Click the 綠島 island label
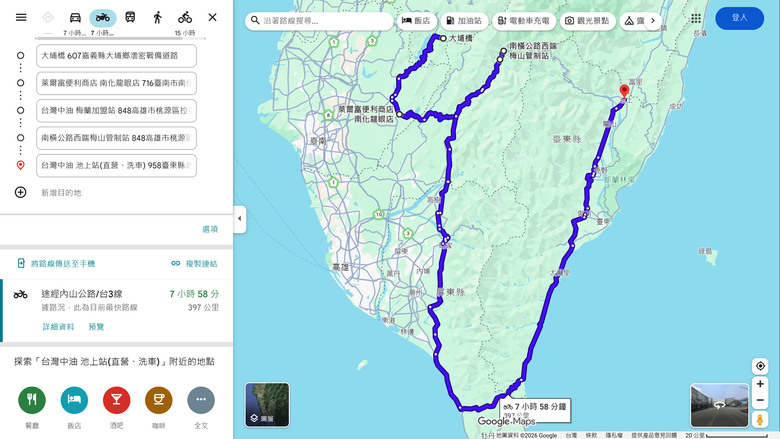 [704, 252]
